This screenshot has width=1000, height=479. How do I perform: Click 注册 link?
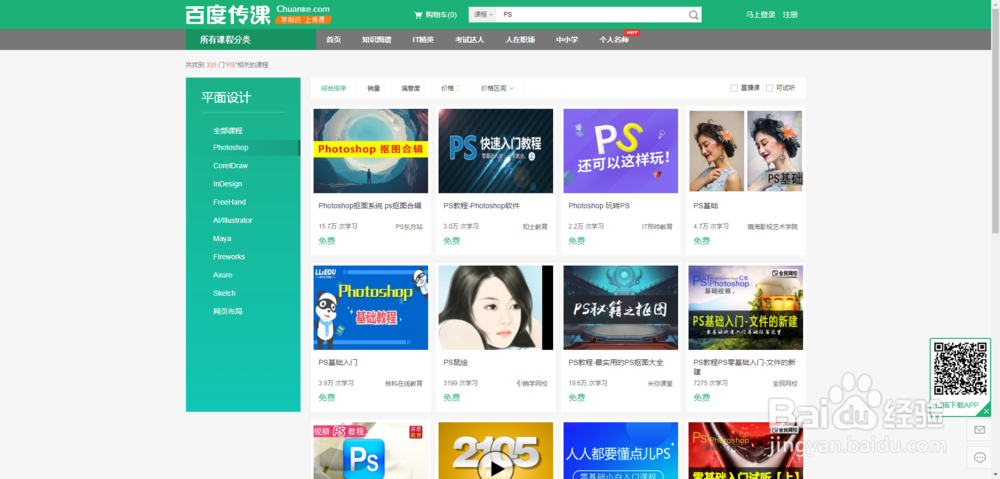tap(790, 15)
